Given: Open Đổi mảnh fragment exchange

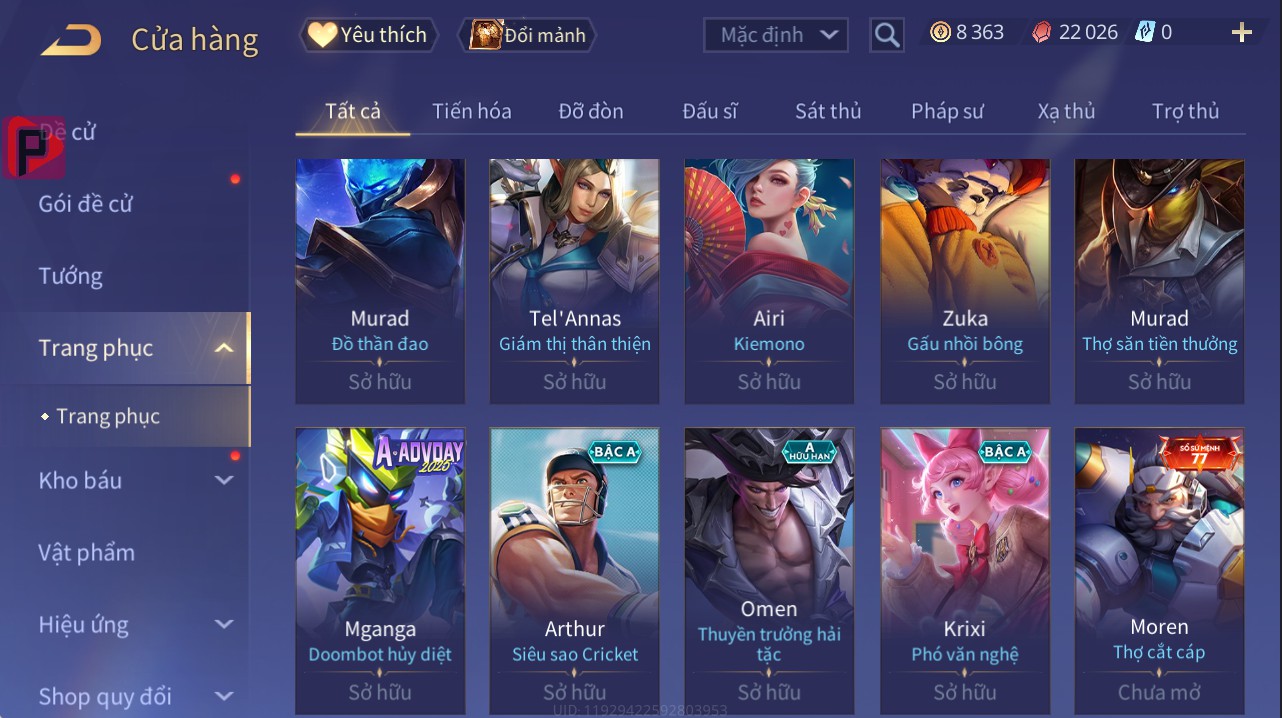Looking at the screenshot, I should coord(528,35).
